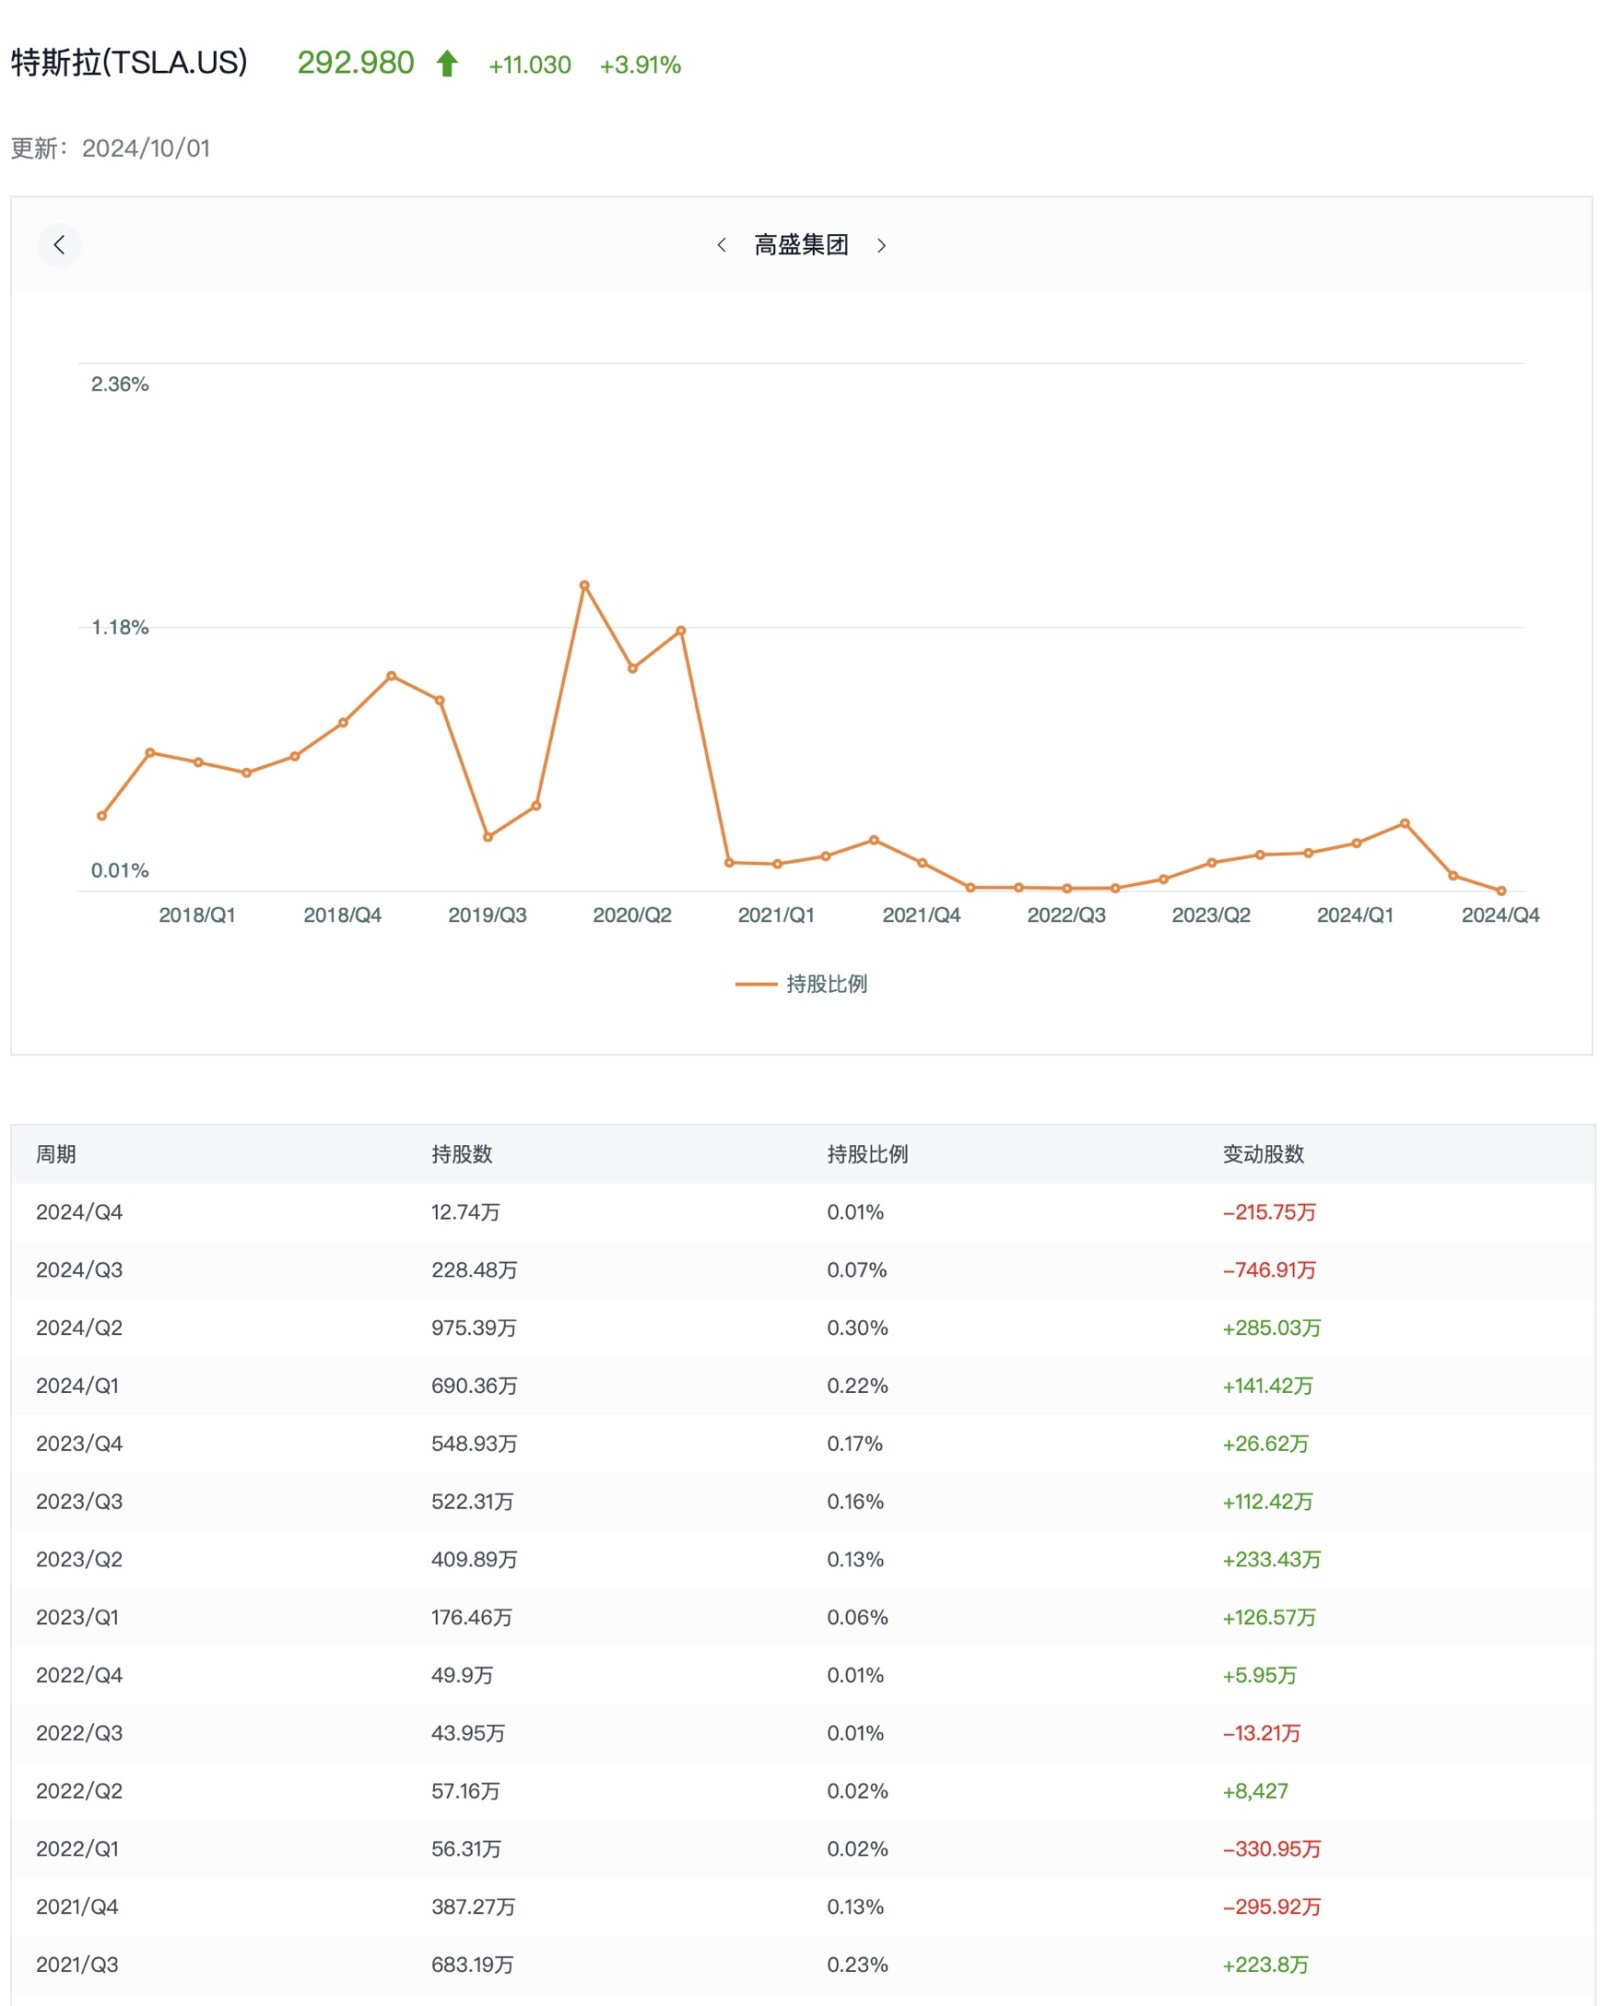1600x2006 pixels.
Task: Go to next institution after 高盛集团
Action: (x=881, y=245)
